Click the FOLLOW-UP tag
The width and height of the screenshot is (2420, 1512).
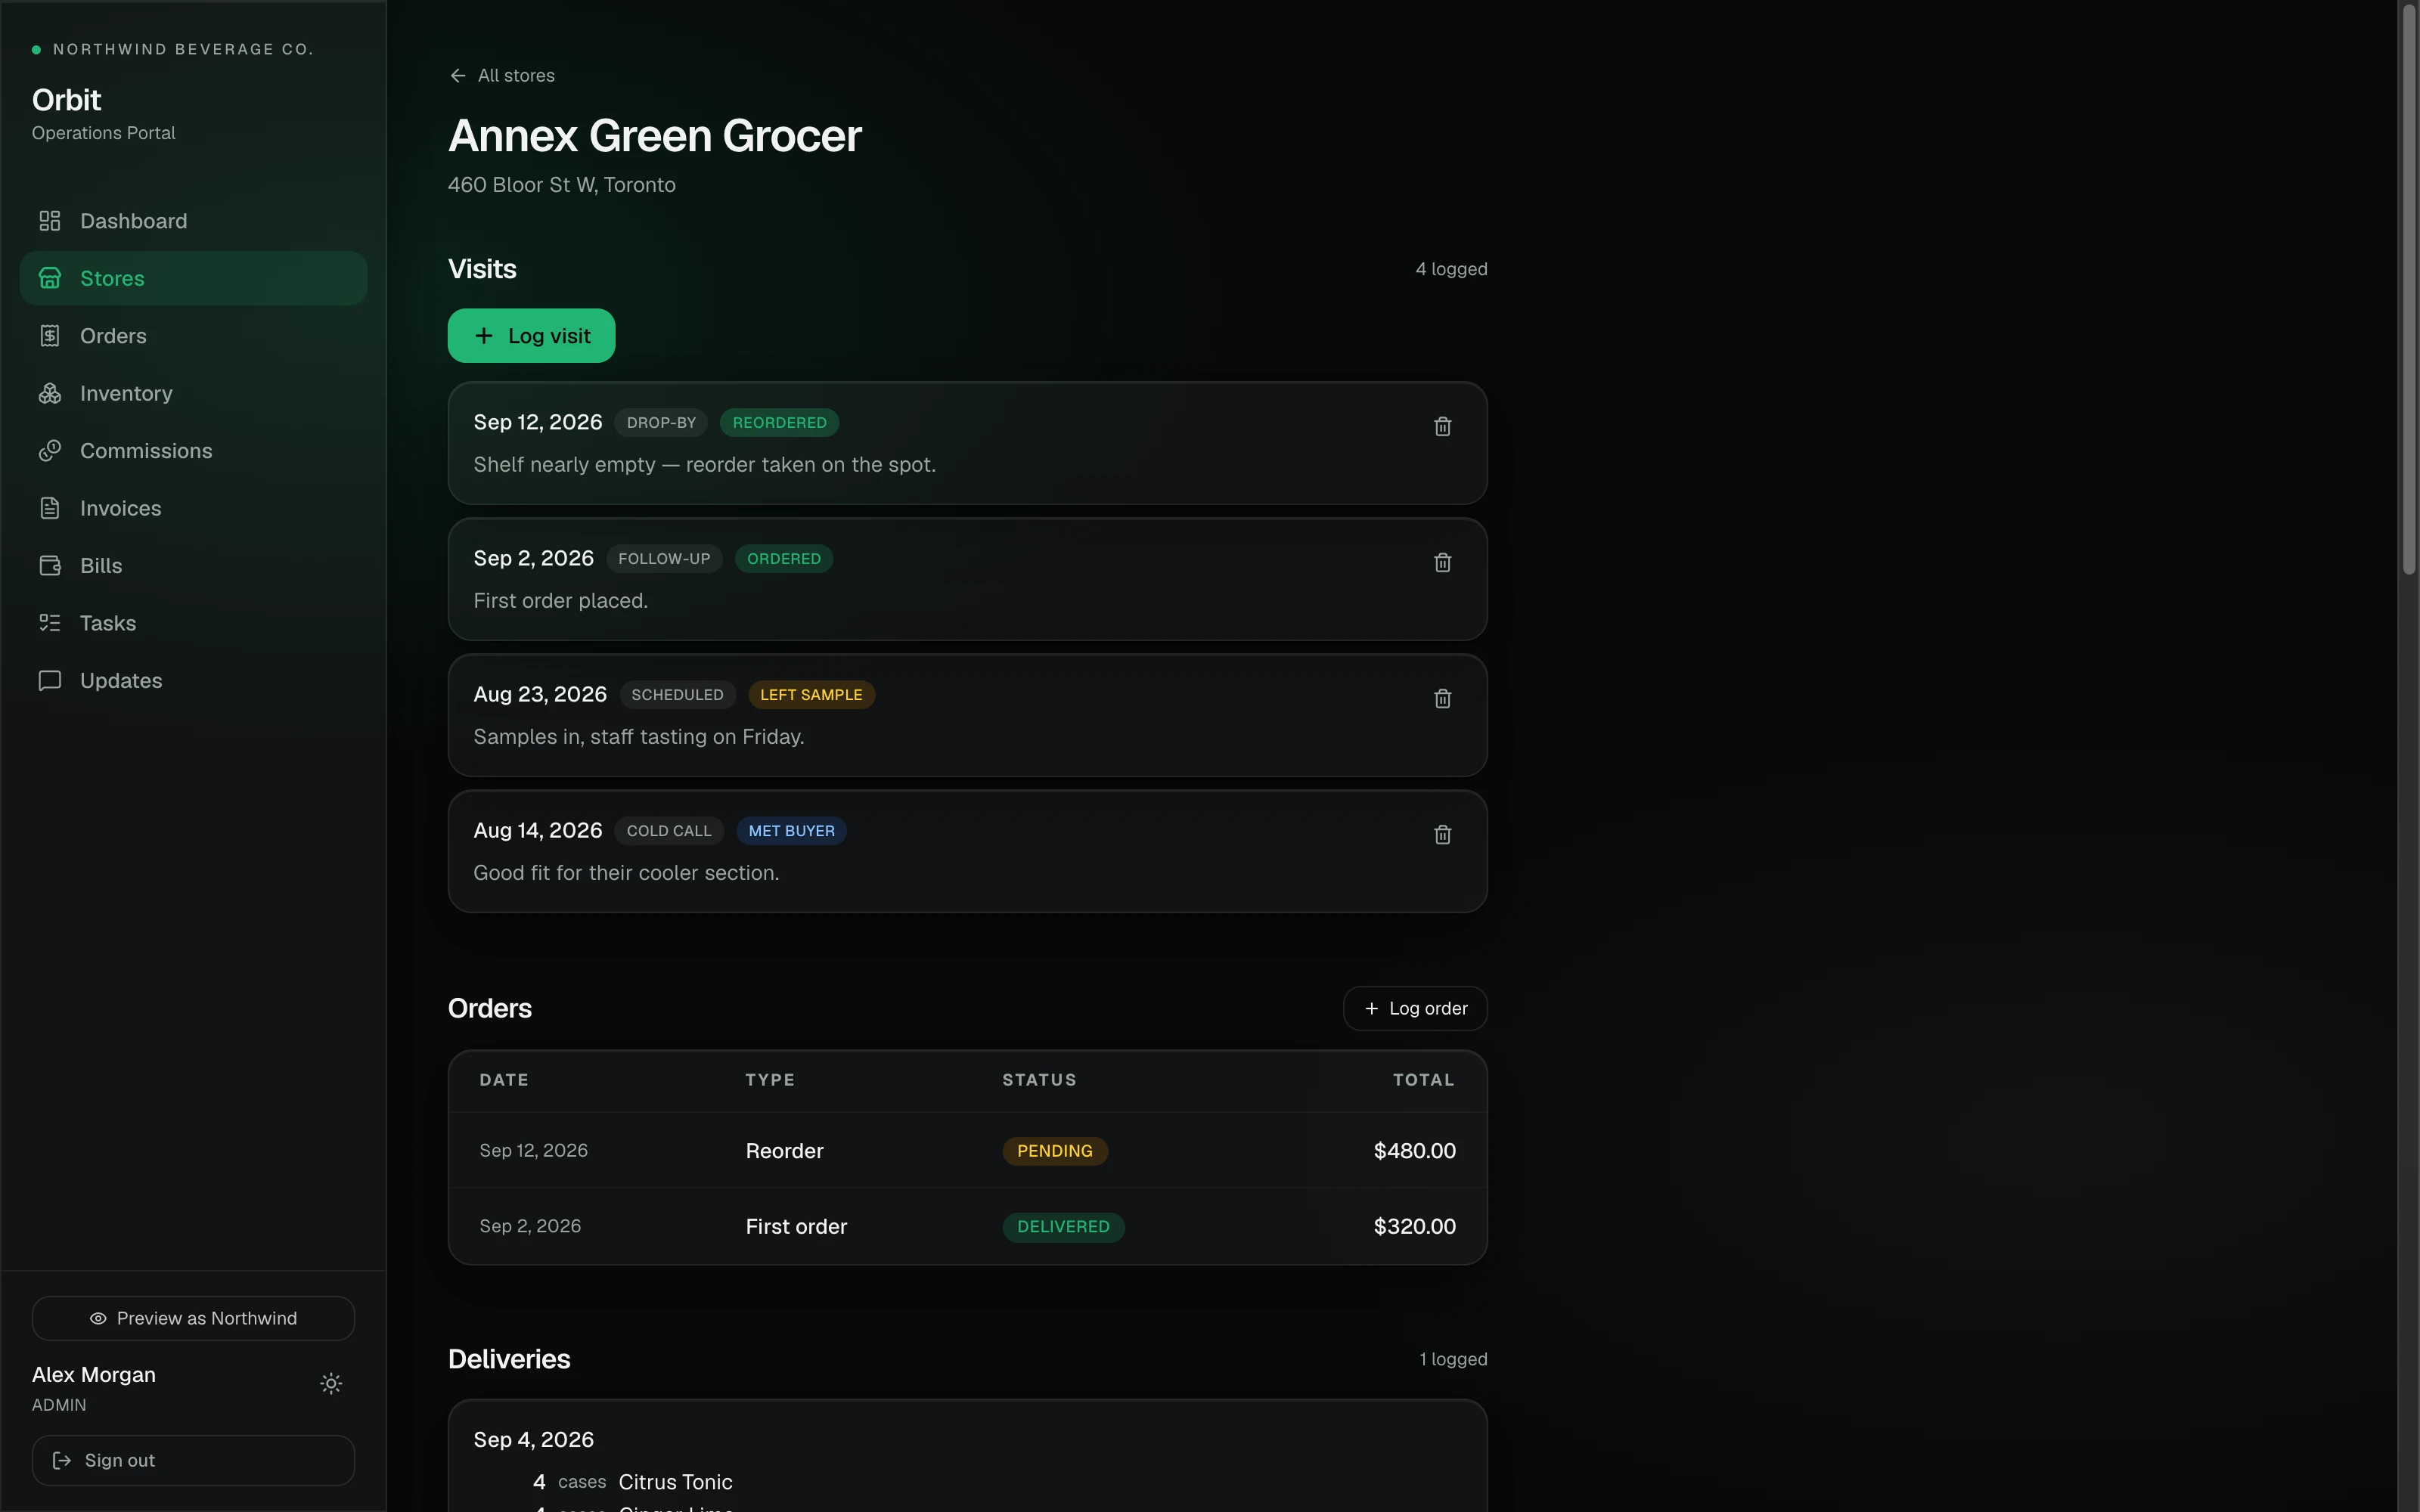coord(664,559)
